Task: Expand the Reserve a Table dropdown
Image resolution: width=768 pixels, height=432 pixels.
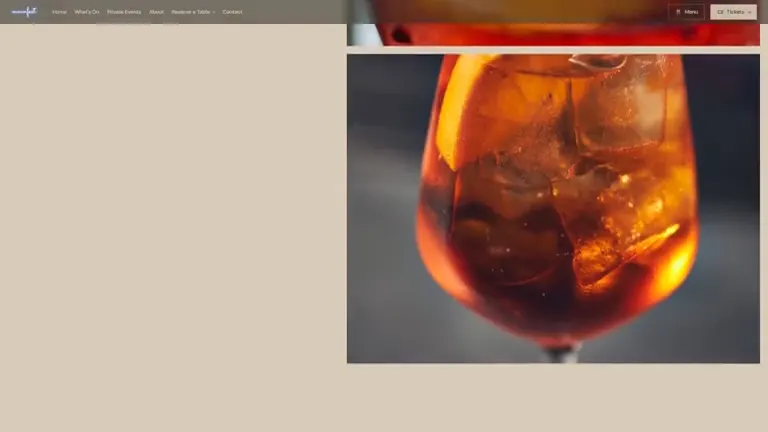Action: coord(193,12)
